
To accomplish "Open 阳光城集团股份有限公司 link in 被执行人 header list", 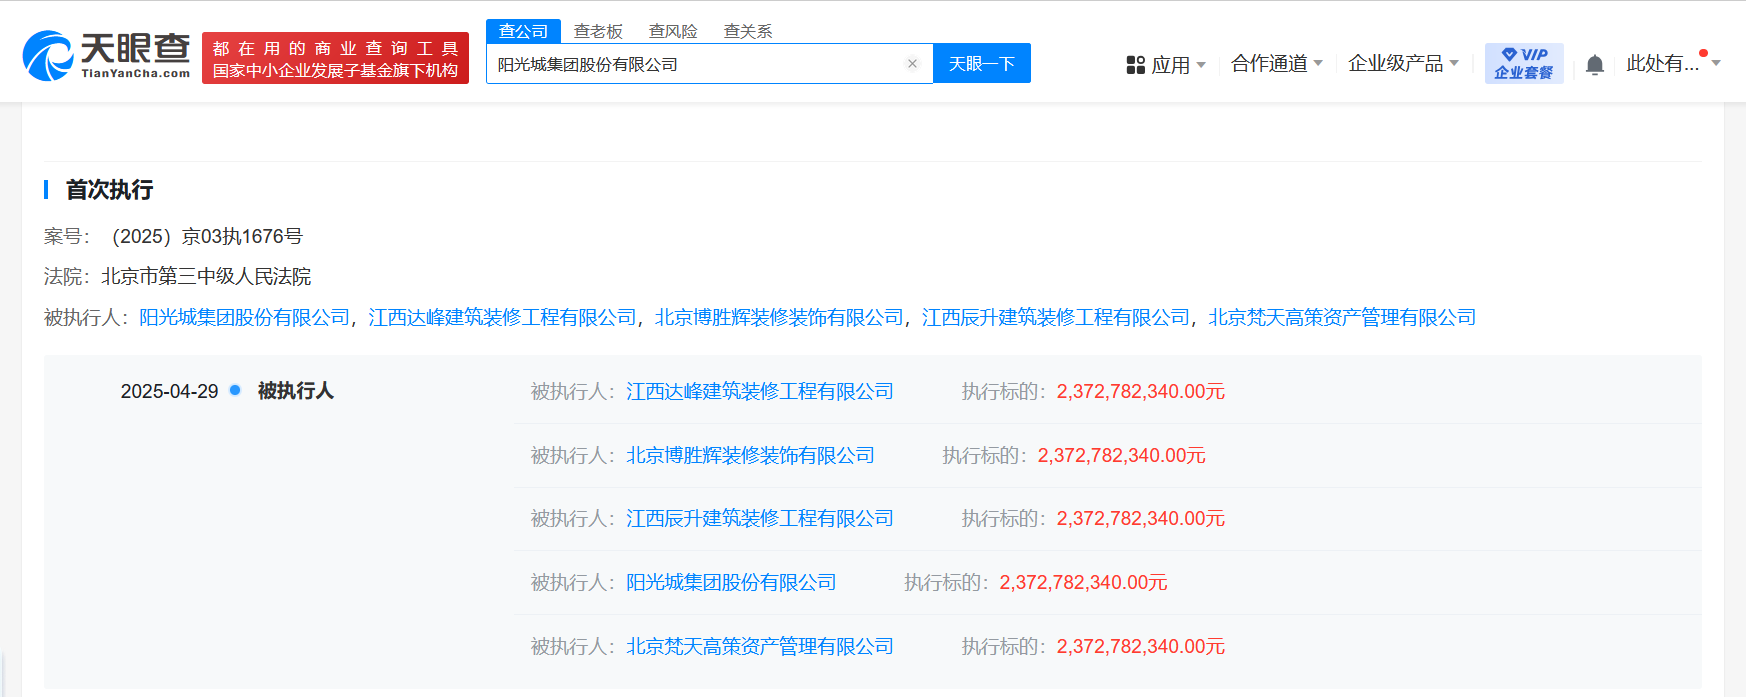I will (x=245, y=317).
